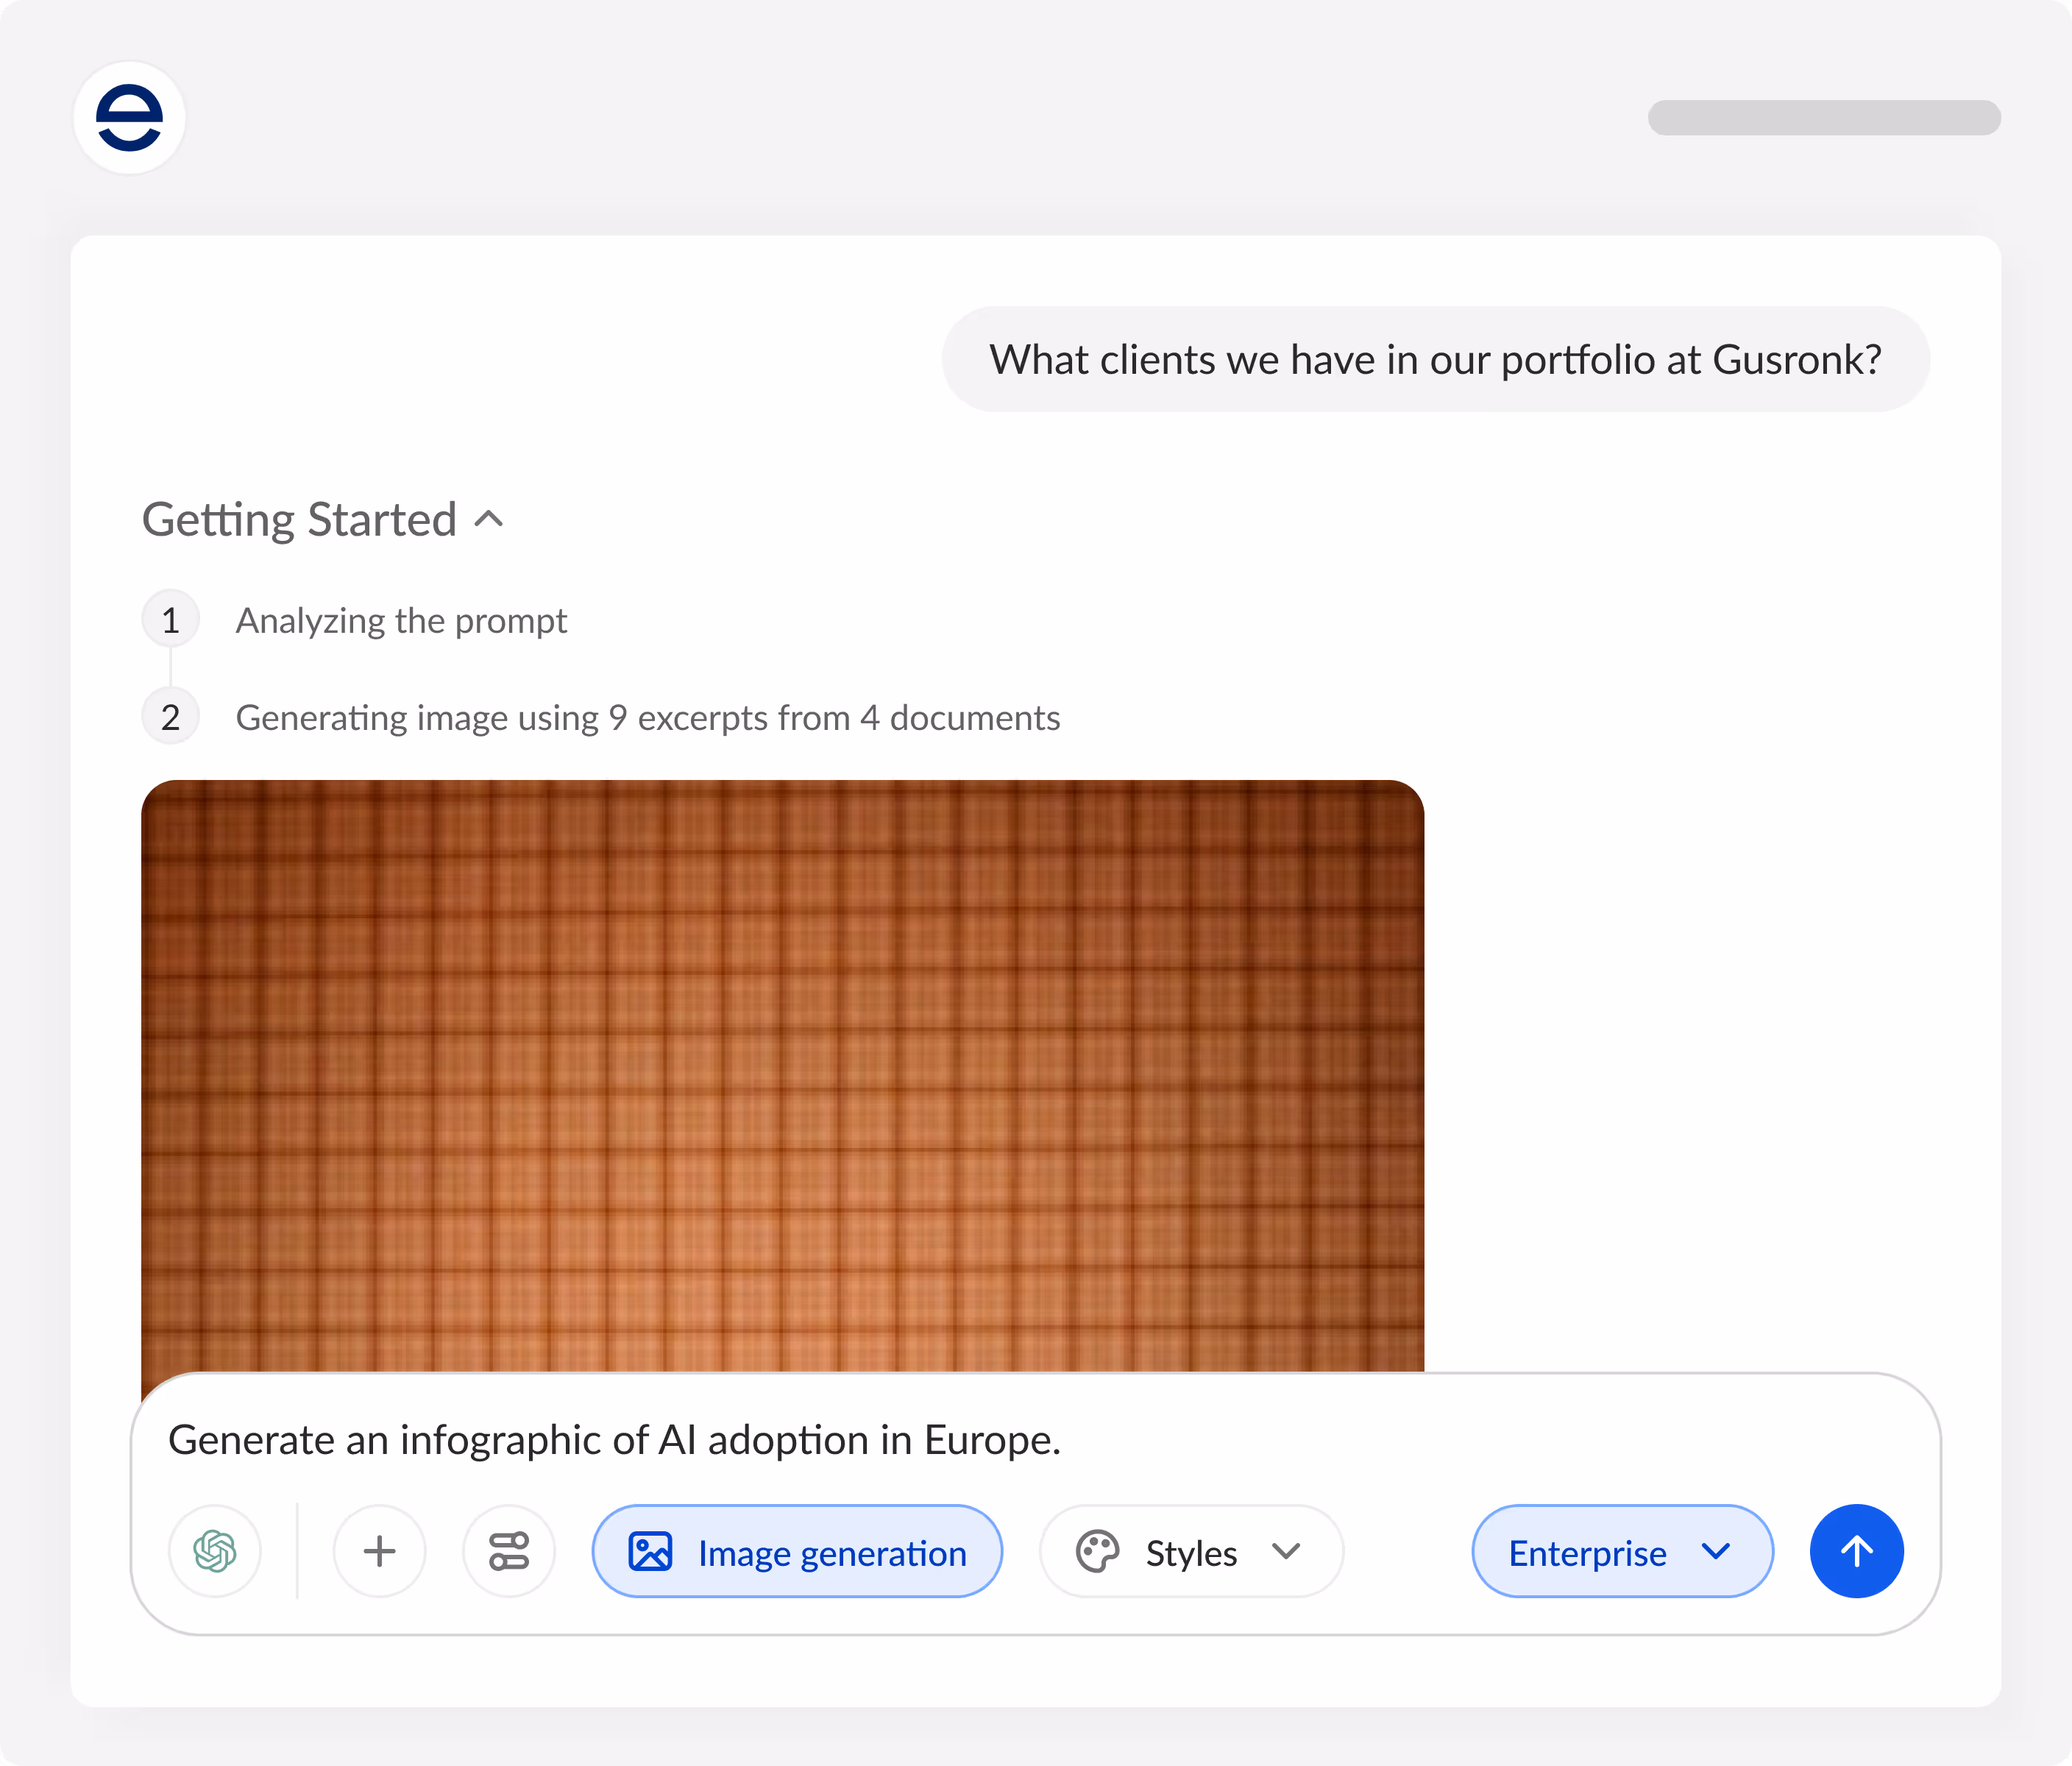Click the blue 'e' logo icon
2072x1766 pixels.
129,118
